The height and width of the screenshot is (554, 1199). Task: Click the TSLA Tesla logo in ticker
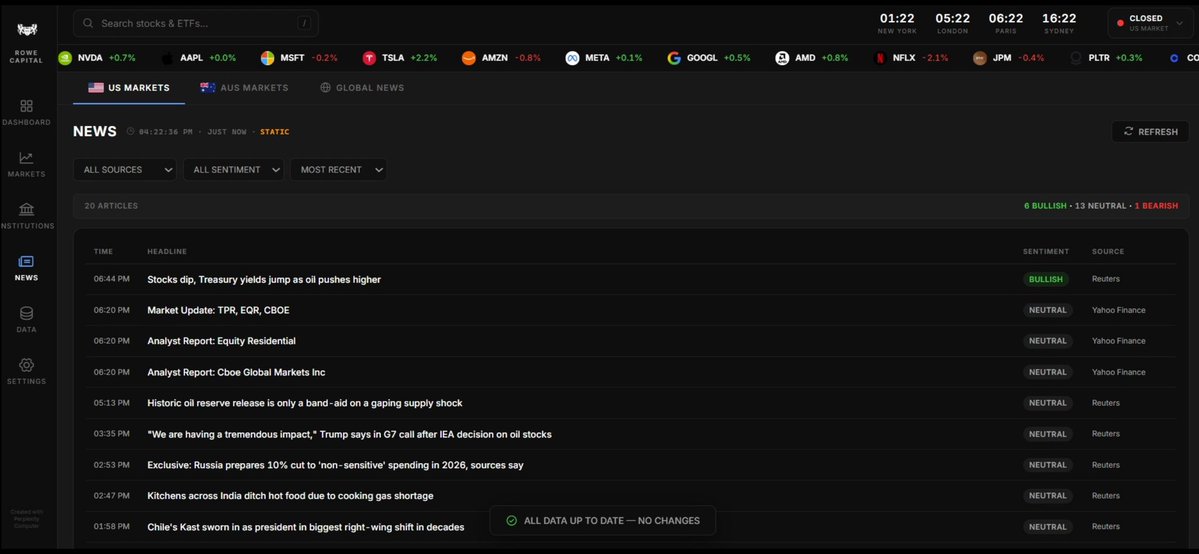point(369,58)
